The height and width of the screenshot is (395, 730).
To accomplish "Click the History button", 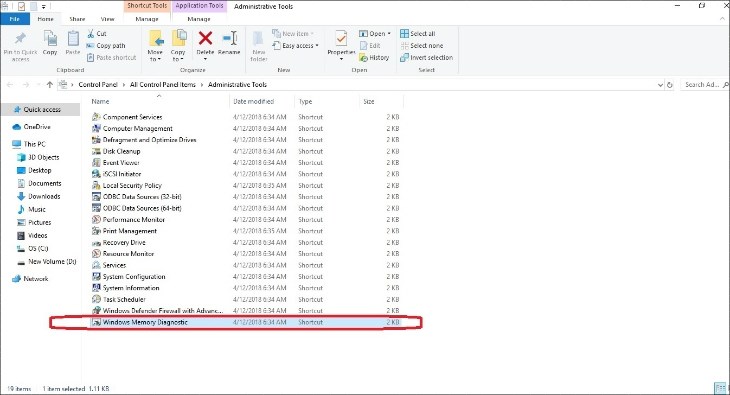I will pos(374,57).
